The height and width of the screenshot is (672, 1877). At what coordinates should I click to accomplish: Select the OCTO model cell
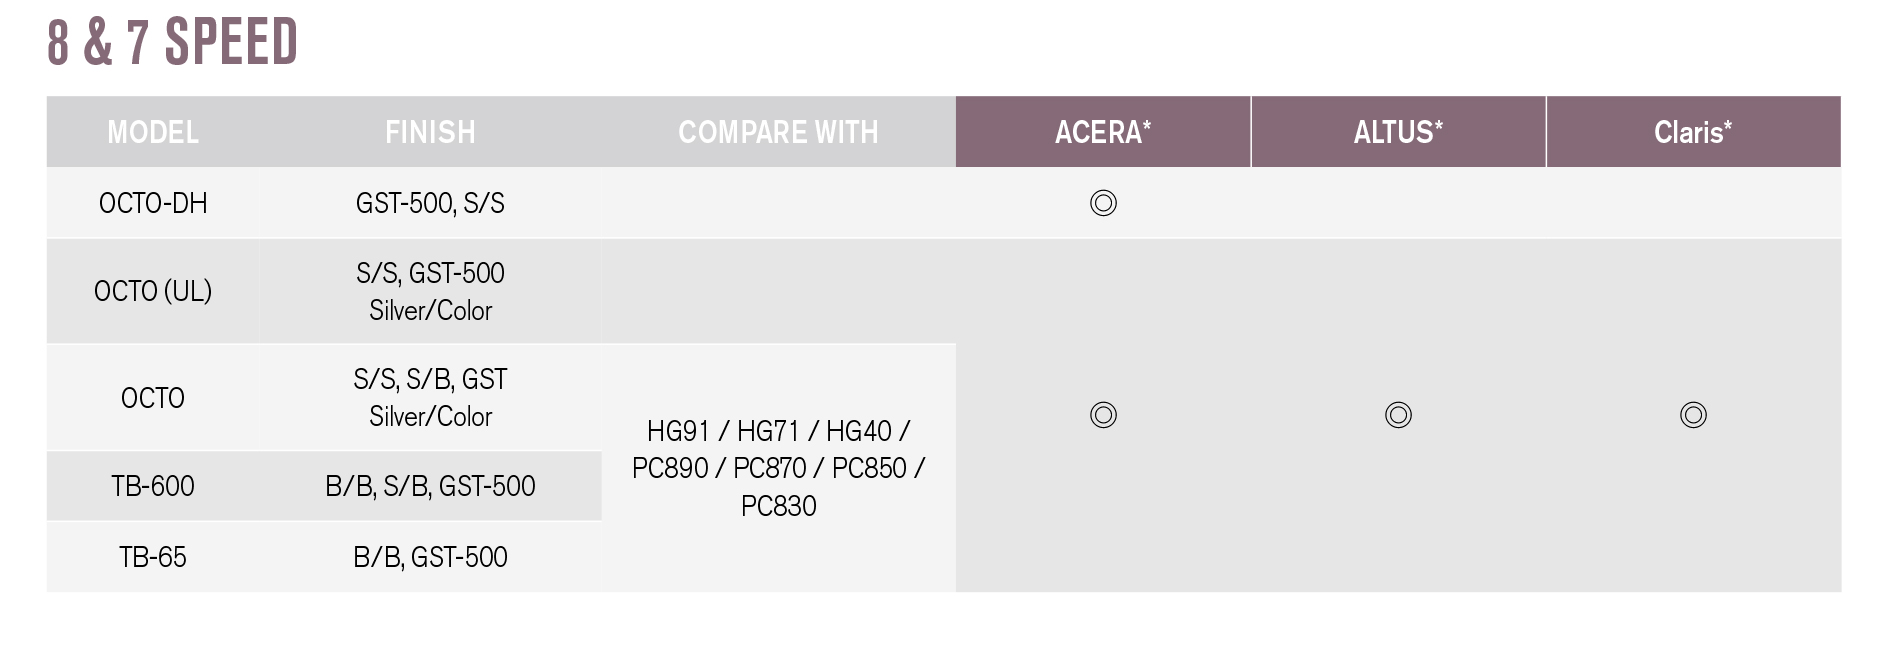pyautogui.click(x=153, y=398)
